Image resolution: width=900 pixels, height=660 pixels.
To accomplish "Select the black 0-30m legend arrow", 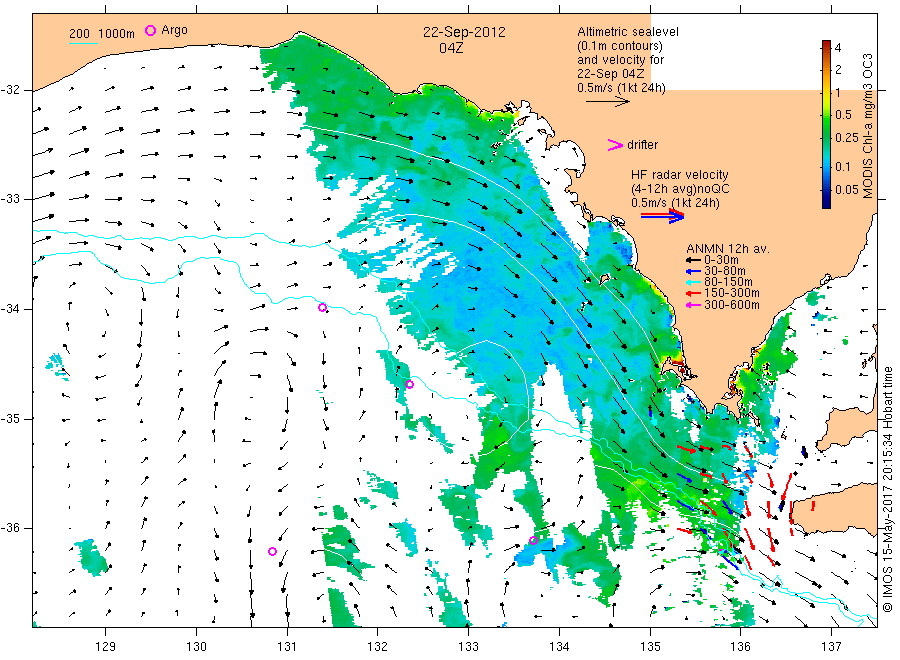I will click(x=693, y=260).
